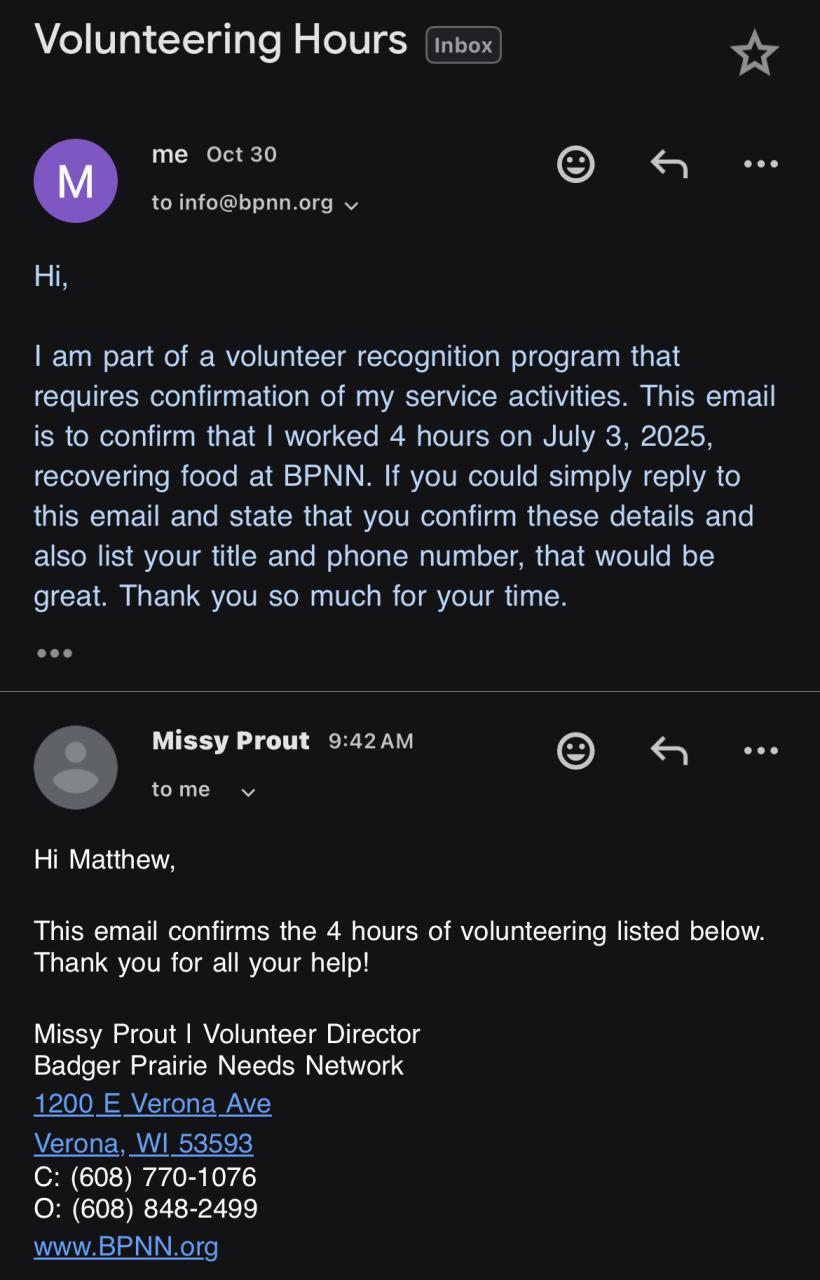Tap the purple M sender avatar
This screenshot has width=820, height=1280.
pos(76,181)
